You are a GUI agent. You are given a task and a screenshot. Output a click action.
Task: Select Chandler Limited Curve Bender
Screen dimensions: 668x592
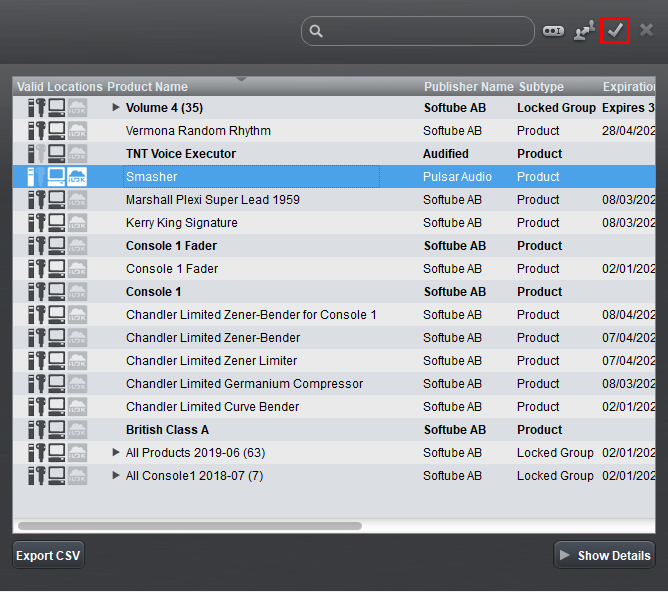tap(334, 406)
